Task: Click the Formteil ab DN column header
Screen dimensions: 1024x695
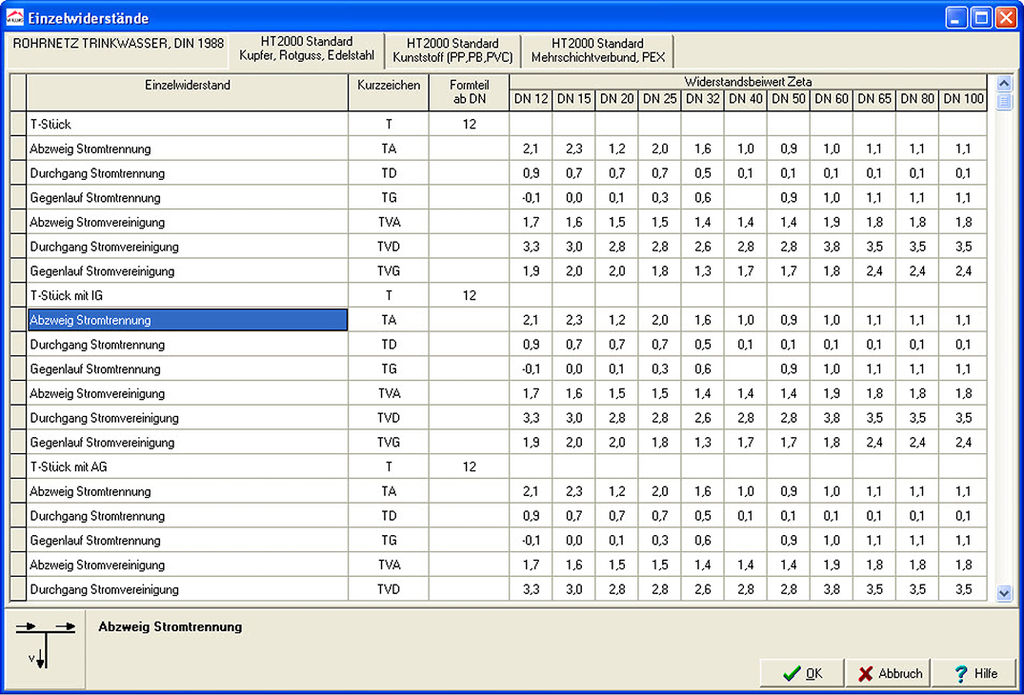Action: (469, 92)
